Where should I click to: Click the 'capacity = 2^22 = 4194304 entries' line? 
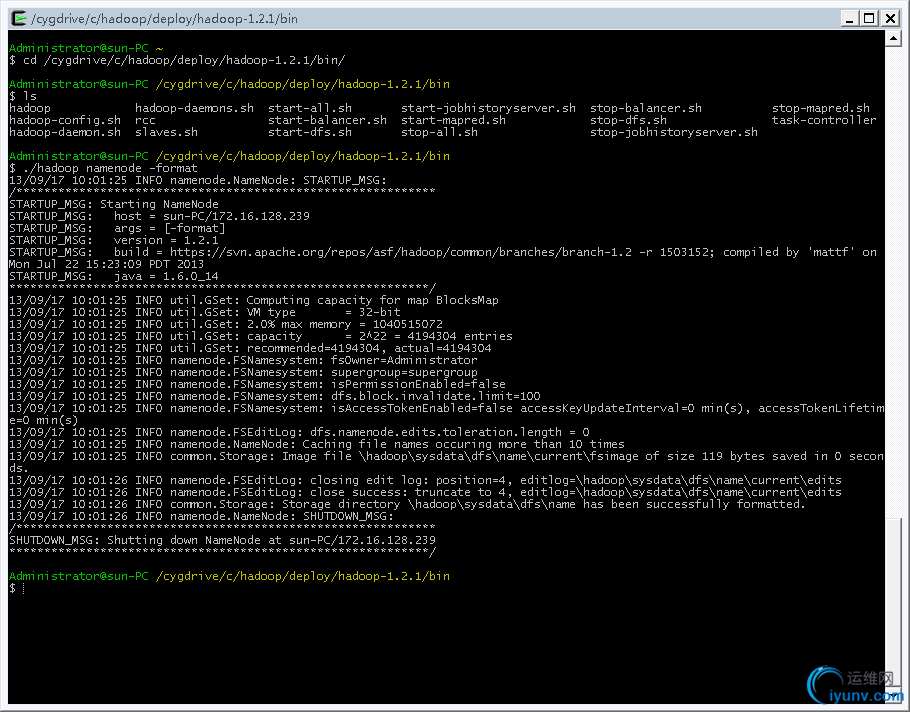pyautogui.click(x=261, y=337)
